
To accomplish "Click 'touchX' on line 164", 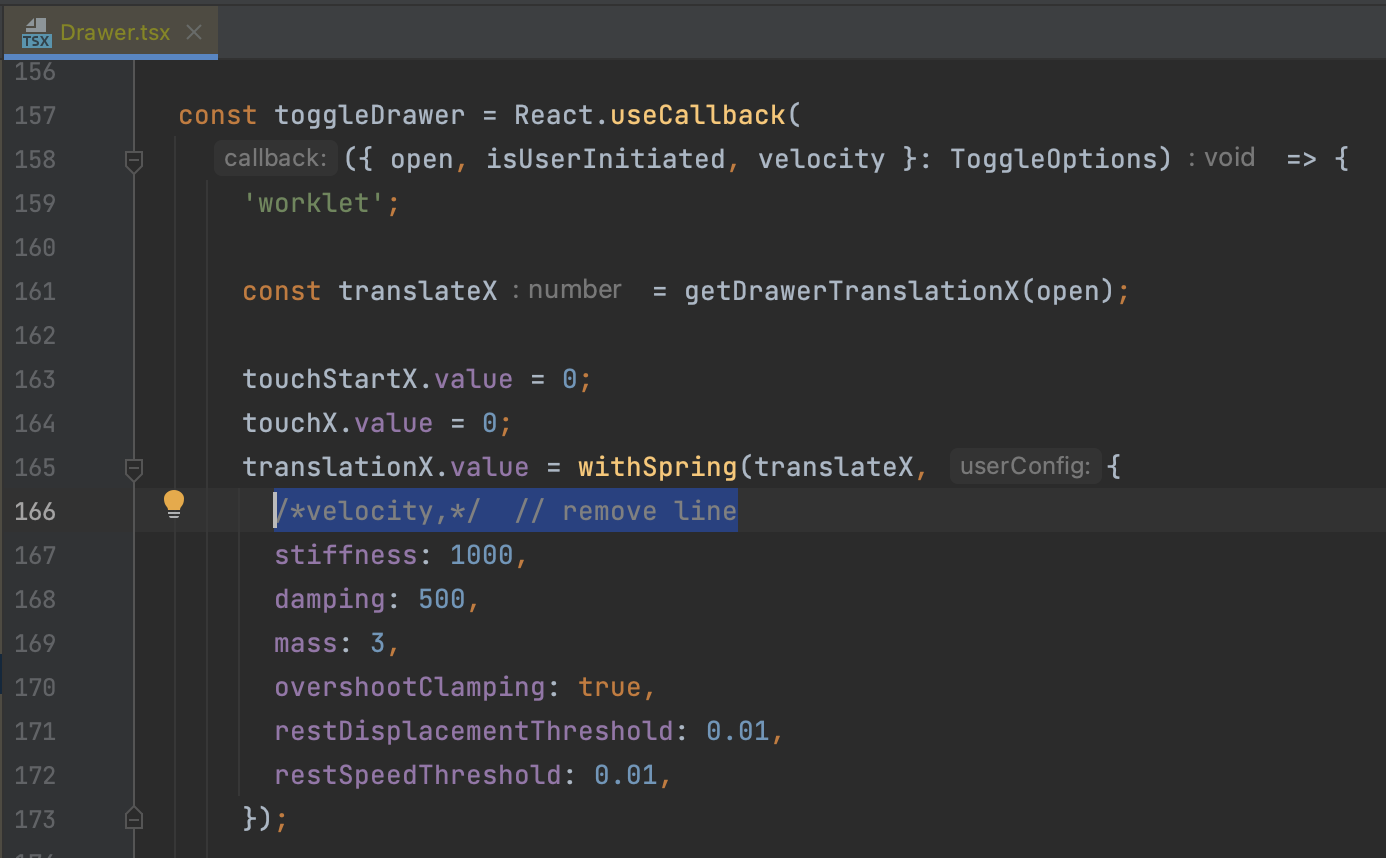I will click(x=290, y=423).
